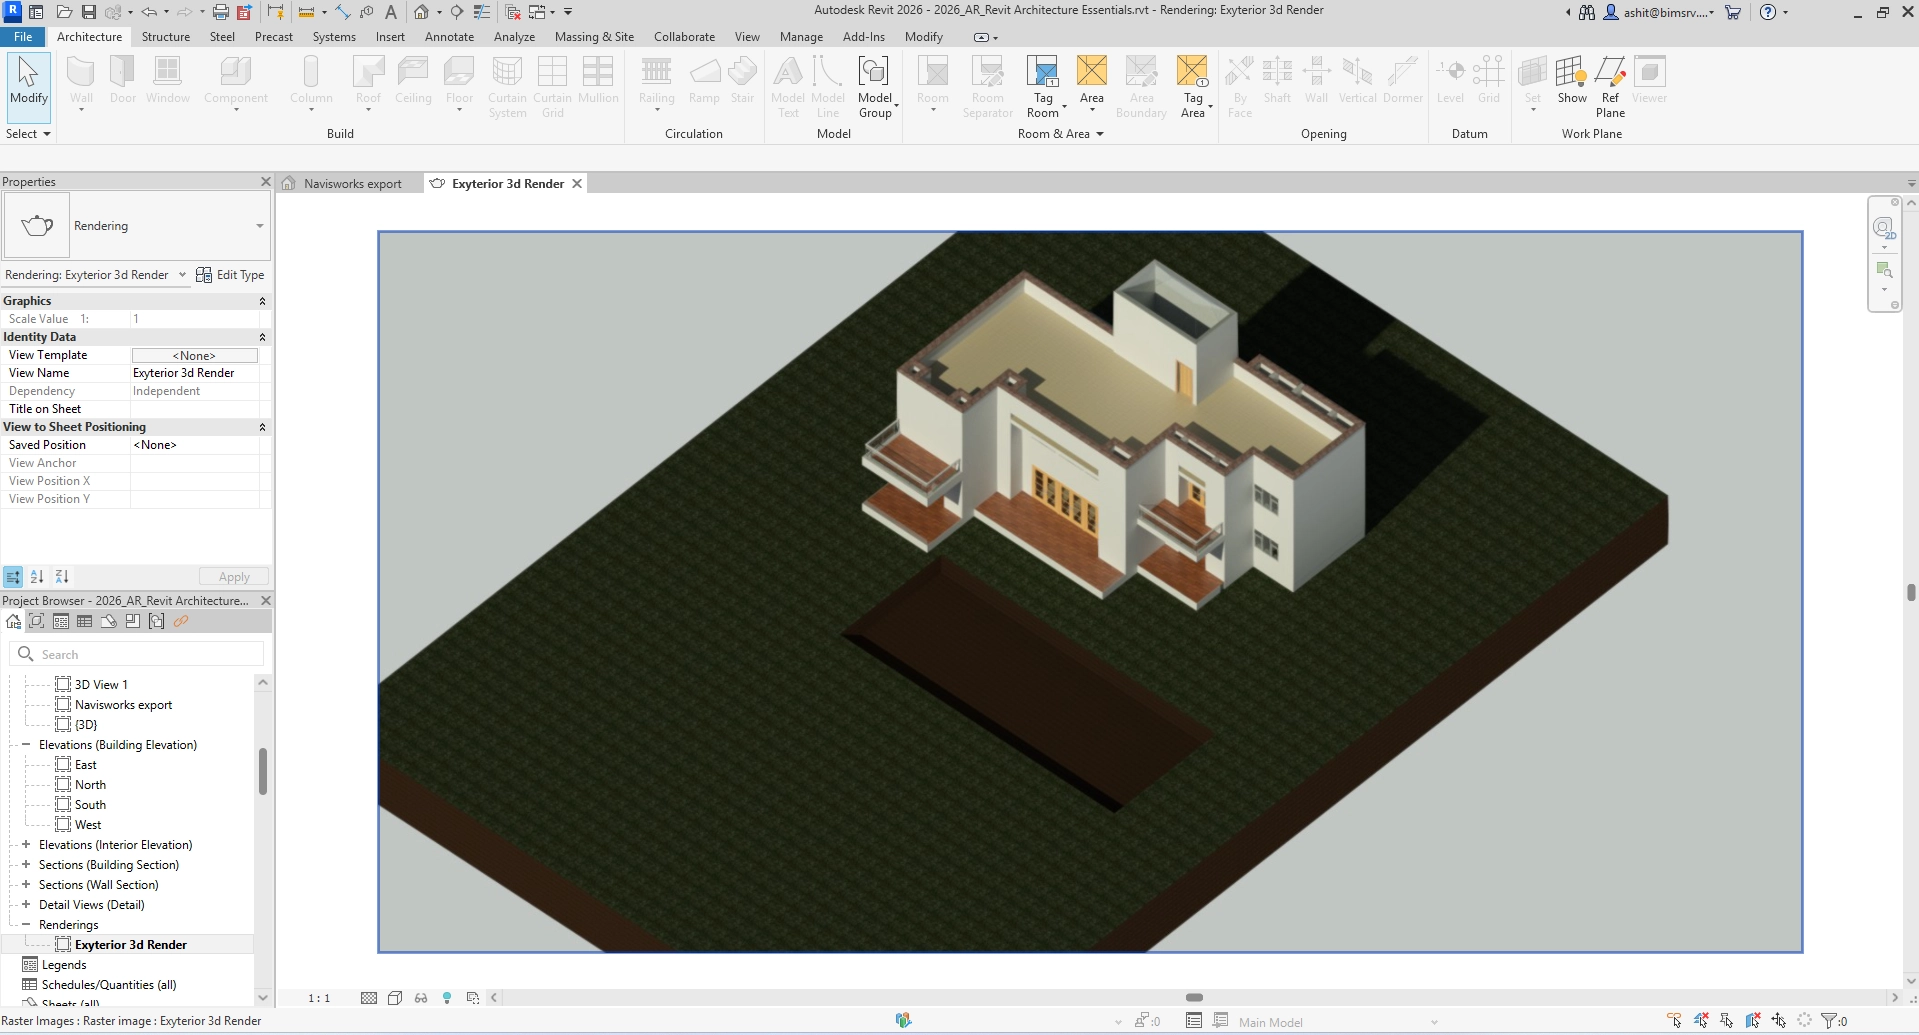Close the Exyterior 3d Render view tab
The height and width of the screenshot is (1035, 1919).
pos(577,184)
